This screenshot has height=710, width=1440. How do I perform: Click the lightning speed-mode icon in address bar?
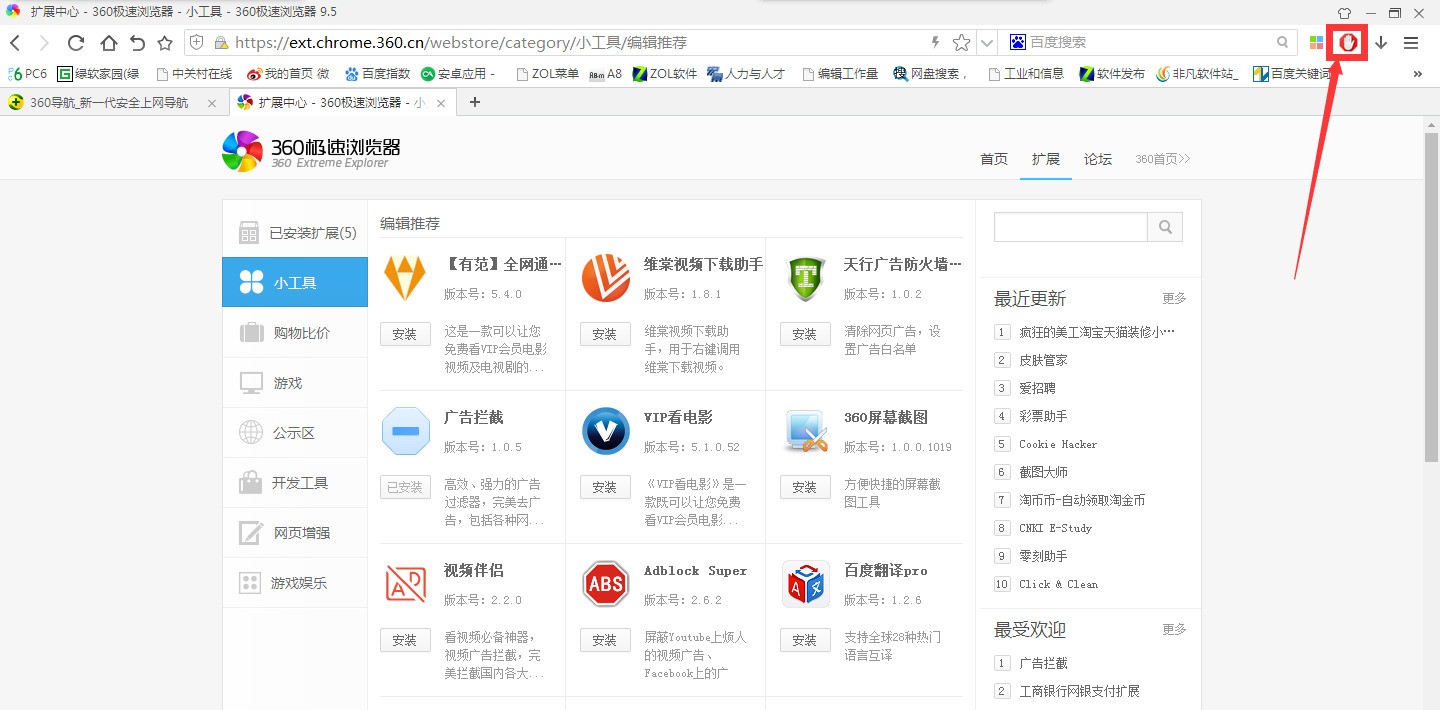click(936, 43)
